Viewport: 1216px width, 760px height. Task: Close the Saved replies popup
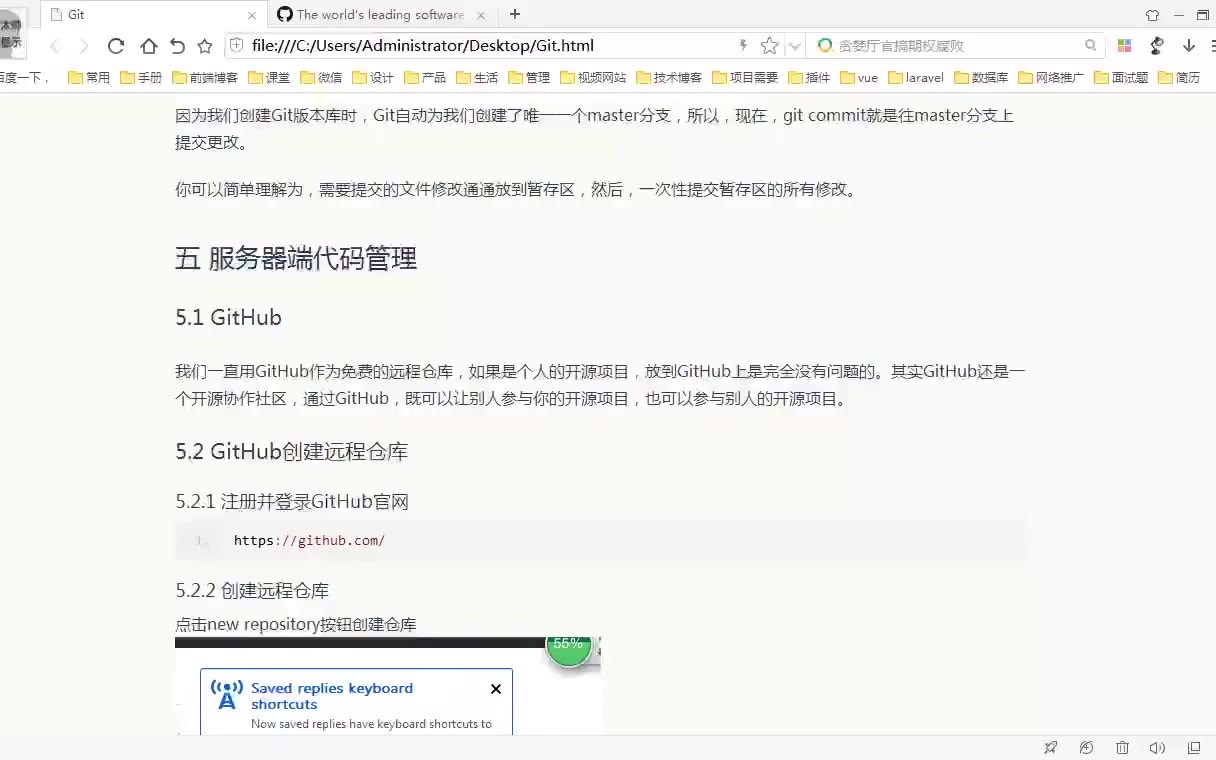point(496,689)
